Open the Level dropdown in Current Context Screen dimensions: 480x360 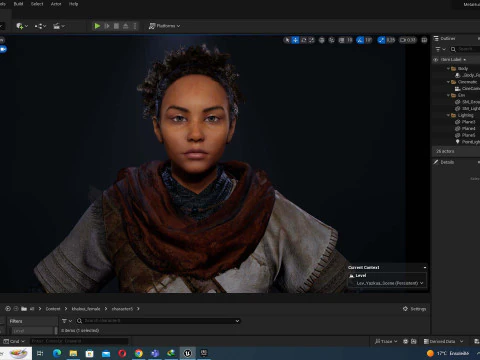point(387,283)
